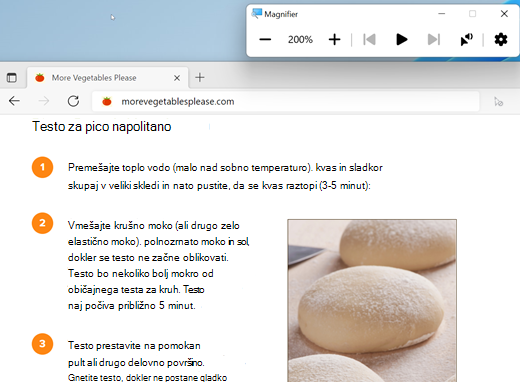Go forward in browser history

point(44,101)
